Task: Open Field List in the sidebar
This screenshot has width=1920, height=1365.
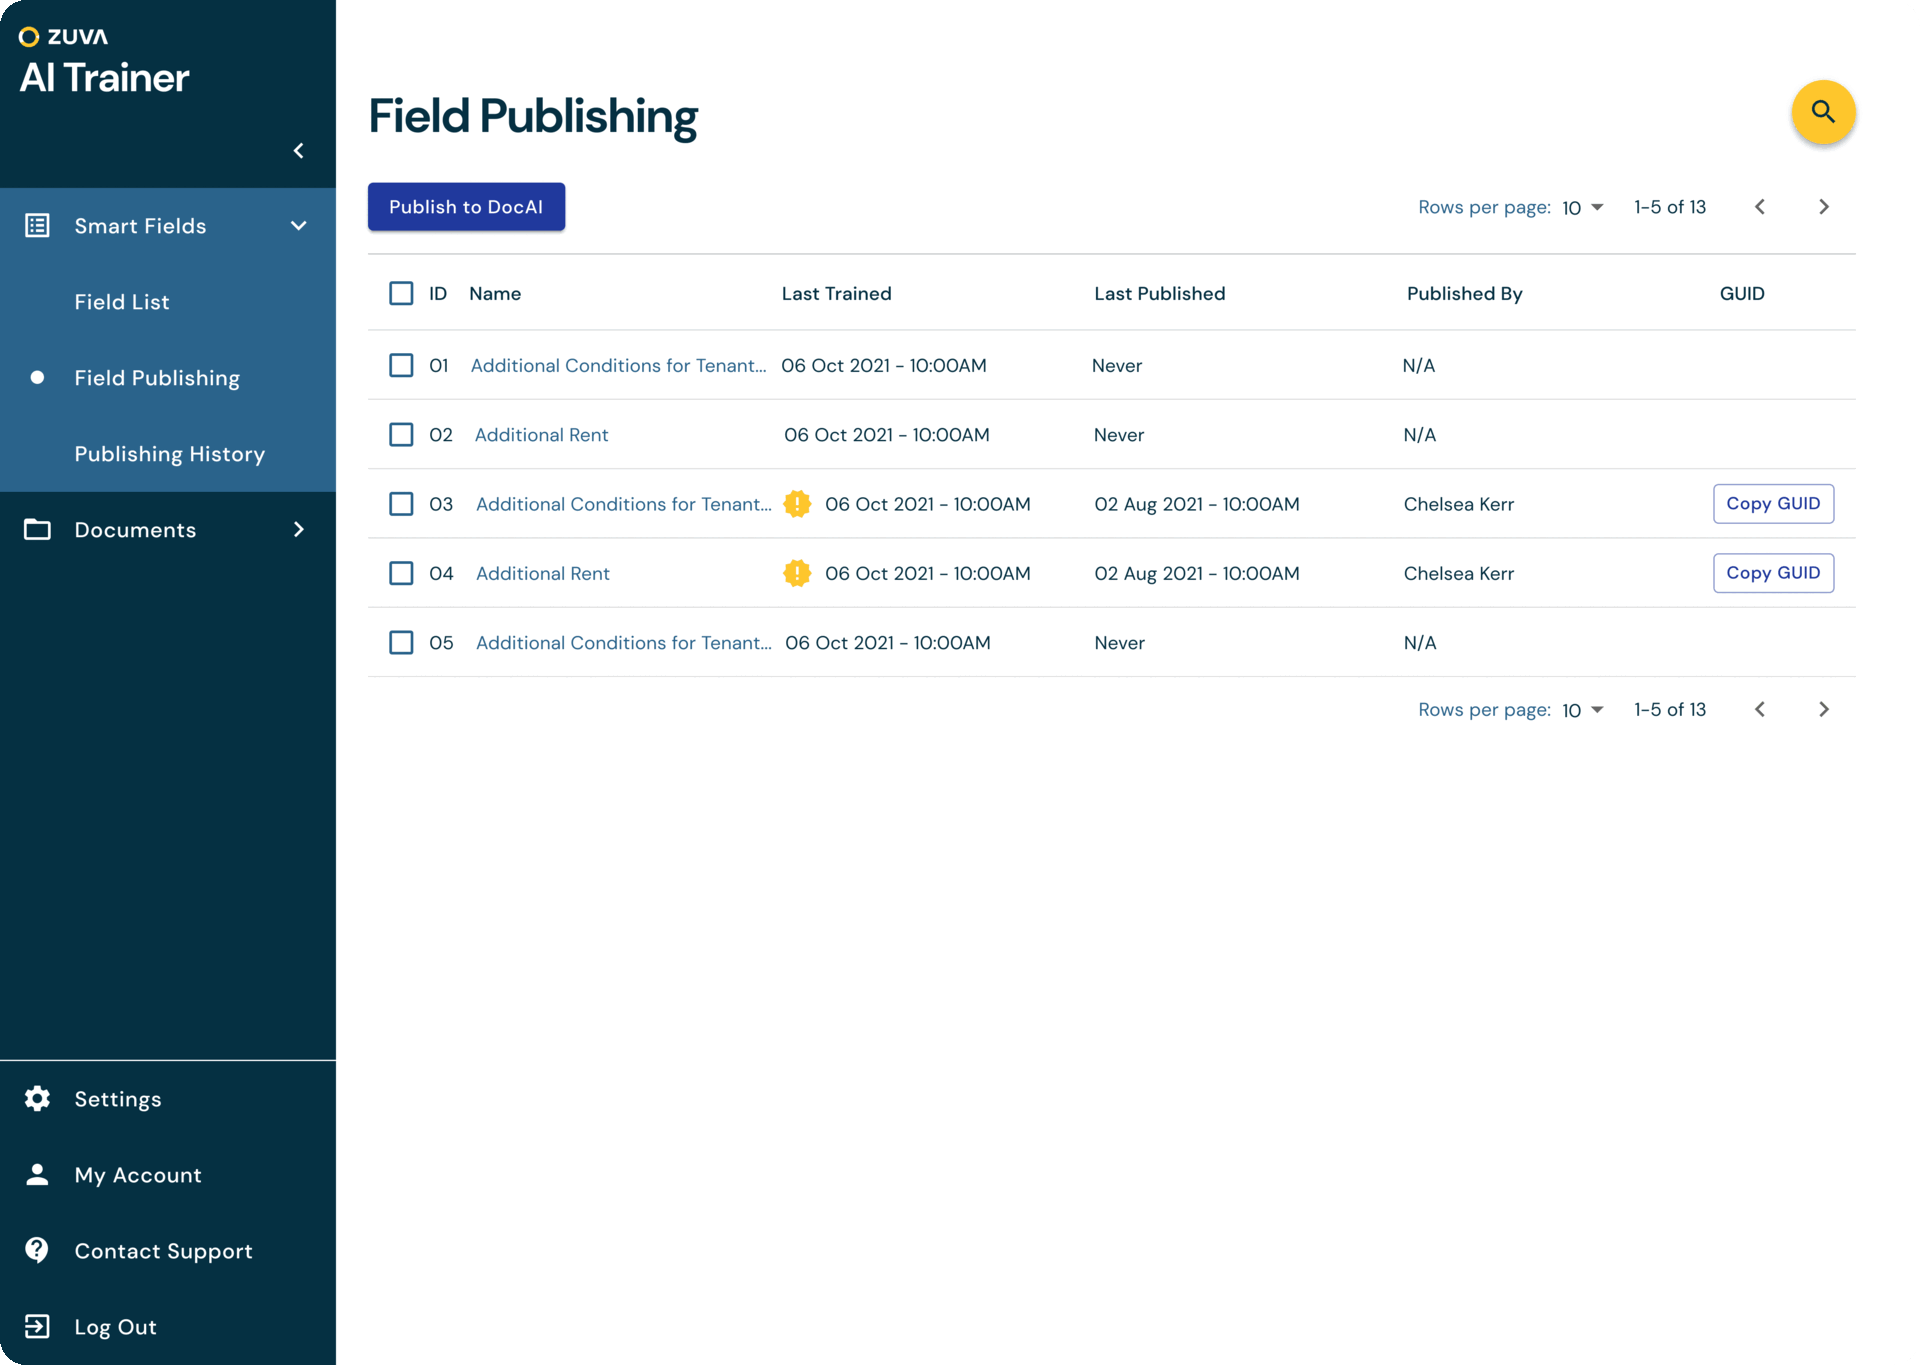Action: [122, 302]
